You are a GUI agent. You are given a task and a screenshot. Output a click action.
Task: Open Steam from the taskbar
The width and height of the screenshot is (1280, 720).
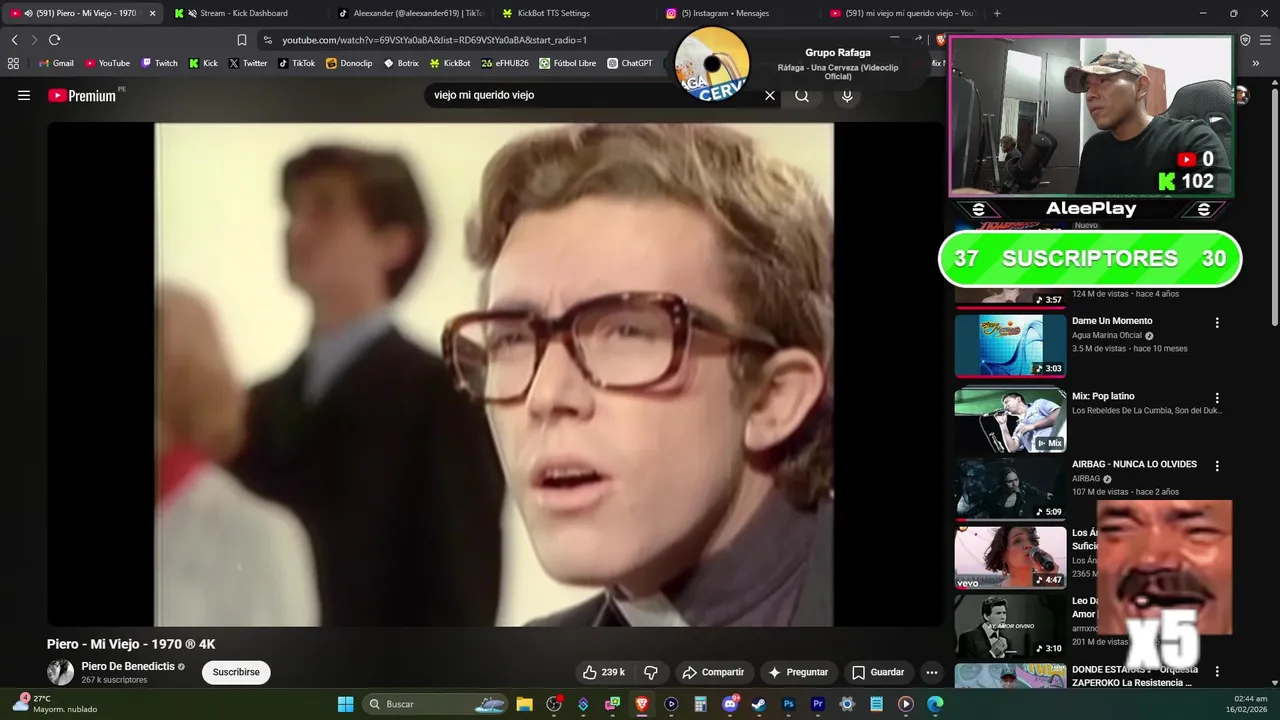(759, 704)
